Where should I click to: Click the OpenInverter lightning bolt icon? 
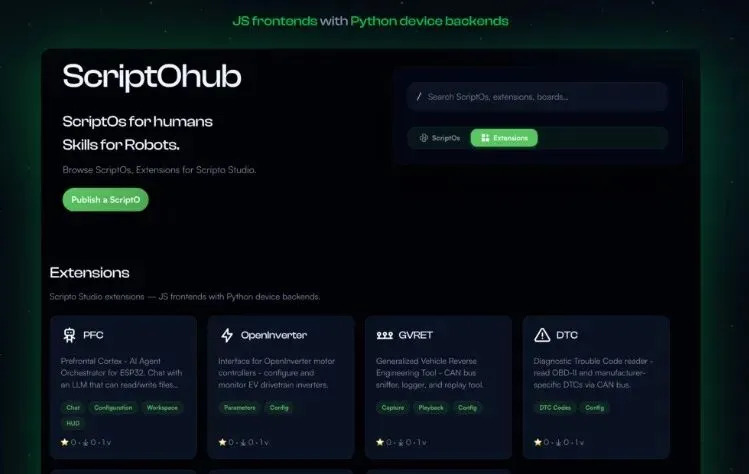227,335
